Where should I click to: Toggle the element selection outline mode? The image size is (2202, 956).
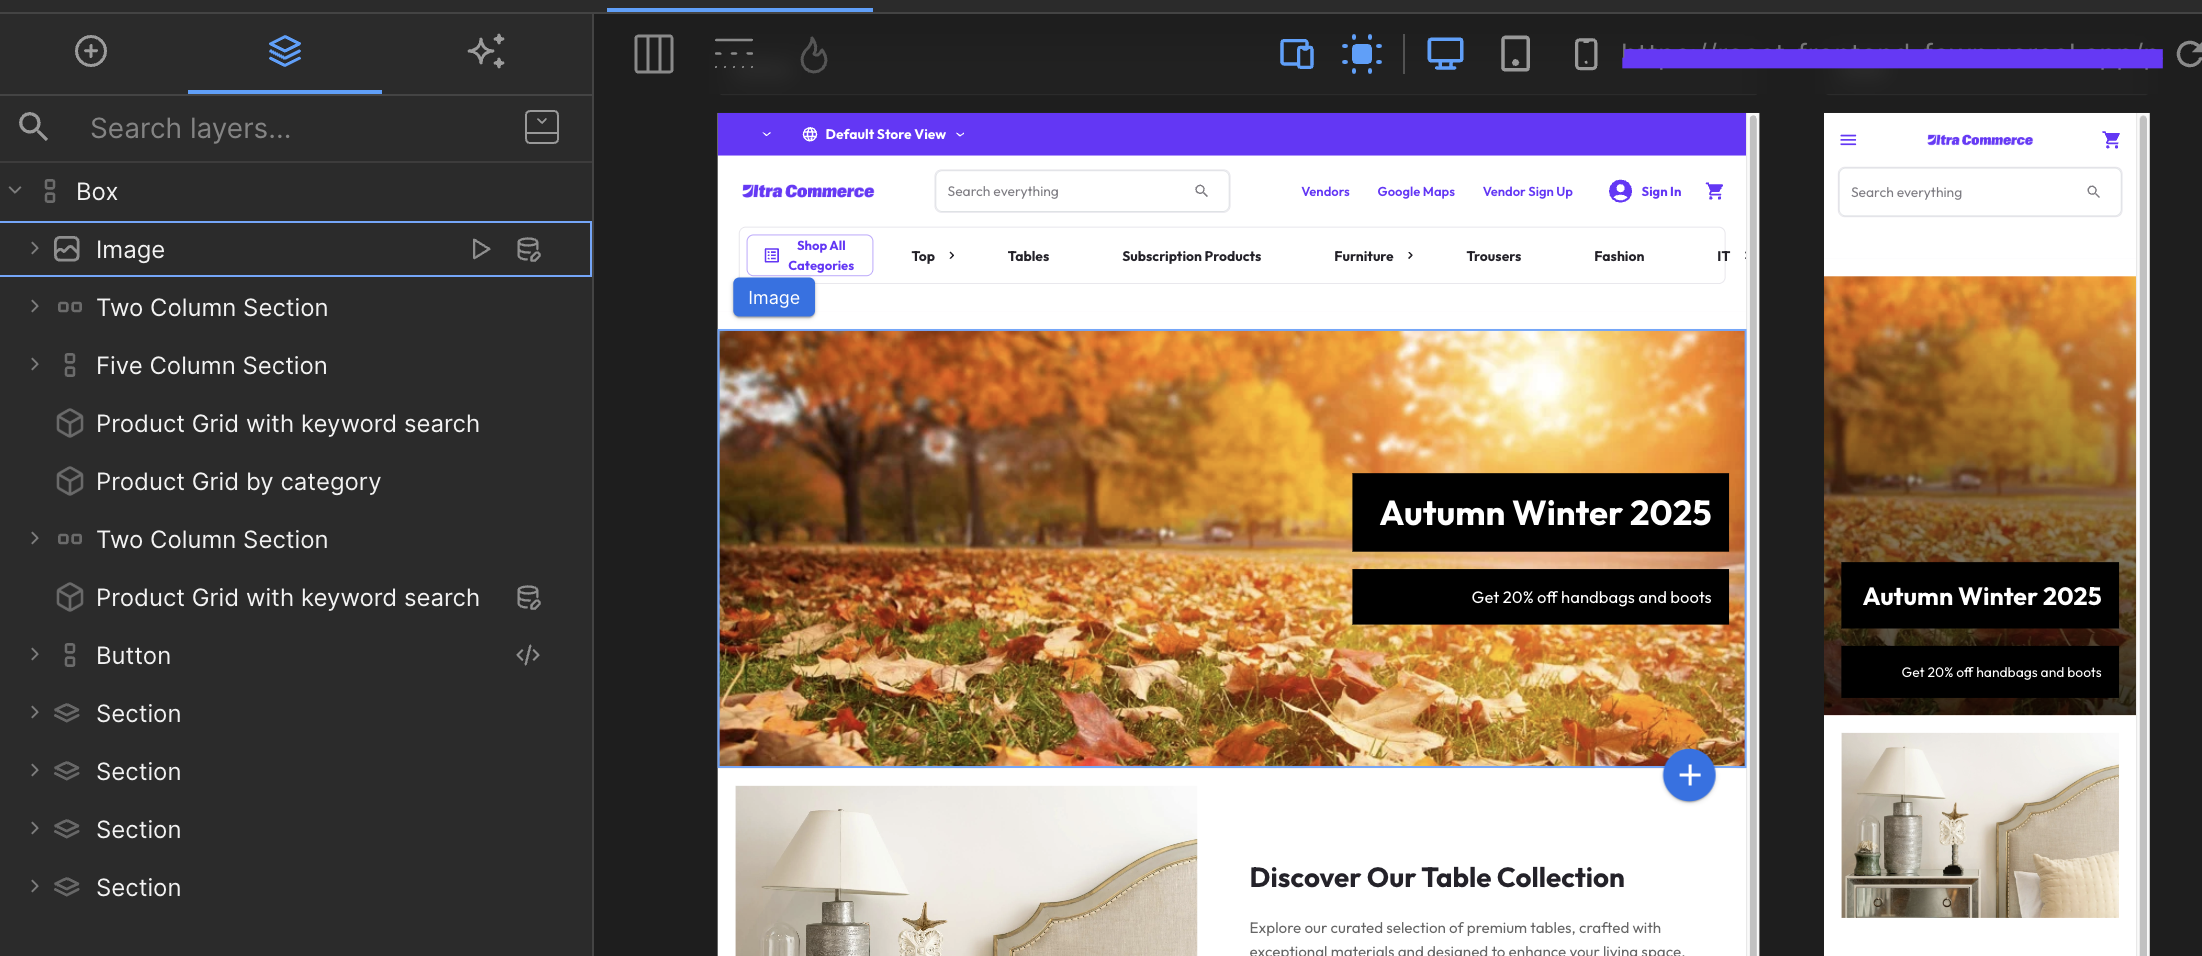(1362, 54)
